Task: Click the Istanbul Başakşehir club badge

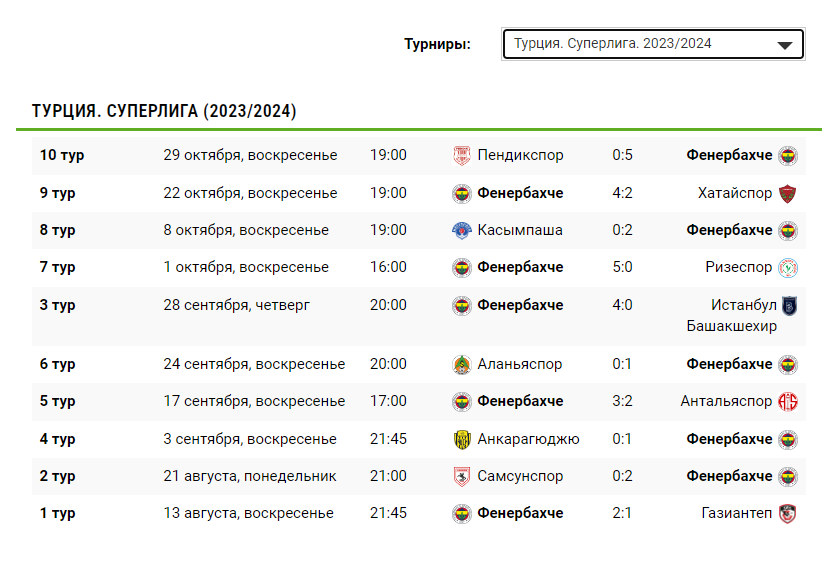Action: coord(788,306)
